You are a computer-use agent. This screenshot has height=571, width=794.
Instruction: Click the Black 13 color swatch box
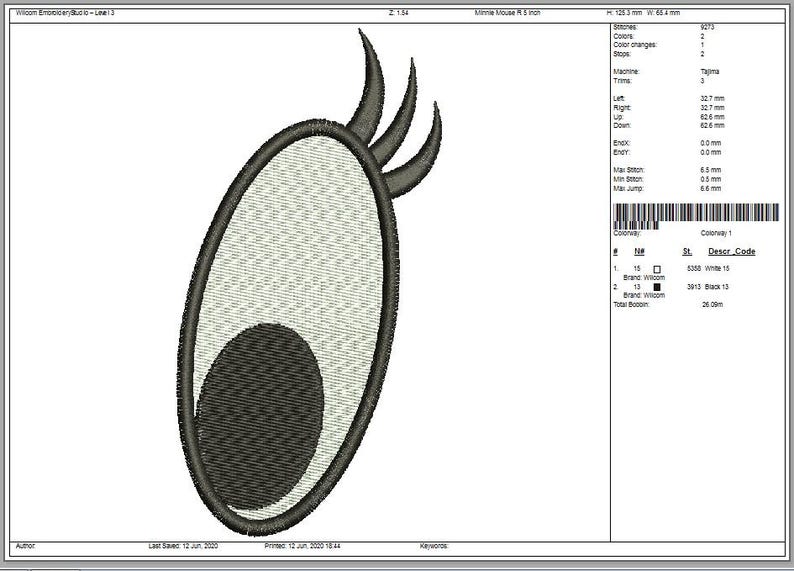click(657, 287)
